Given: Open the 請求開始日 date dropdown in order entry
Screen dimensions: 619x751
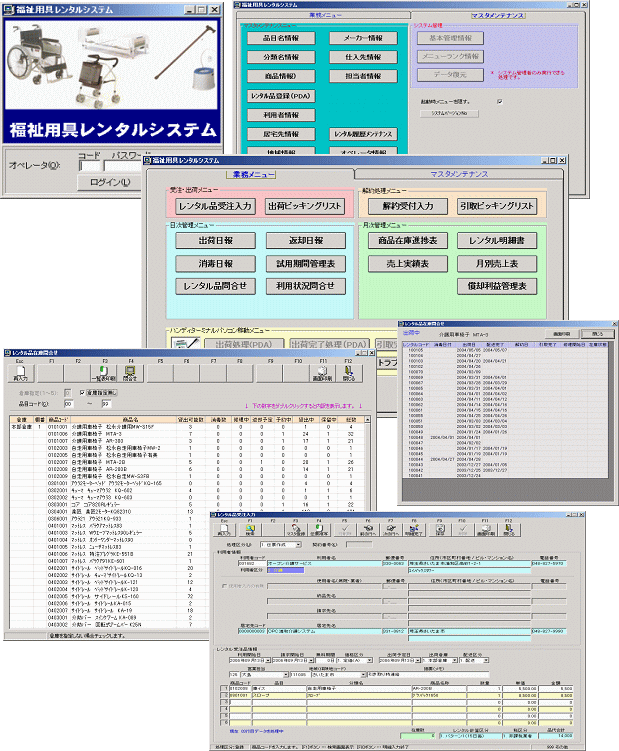Looking at the screenshot, I should [311, 660].
